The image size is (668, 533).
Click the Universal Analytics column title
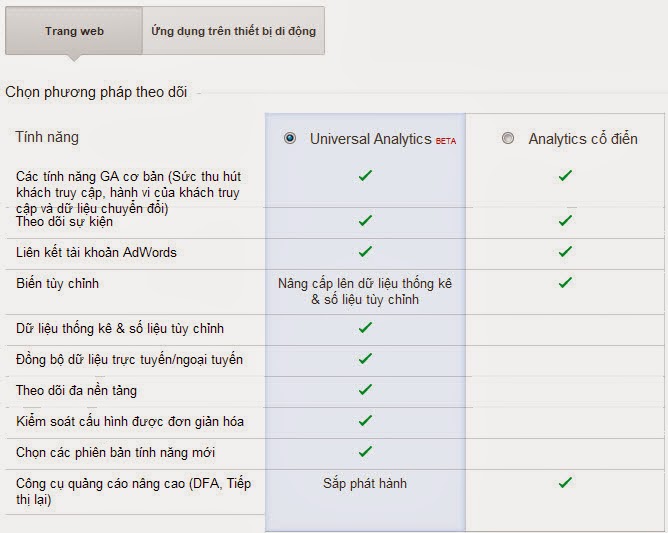pos(371,139)
